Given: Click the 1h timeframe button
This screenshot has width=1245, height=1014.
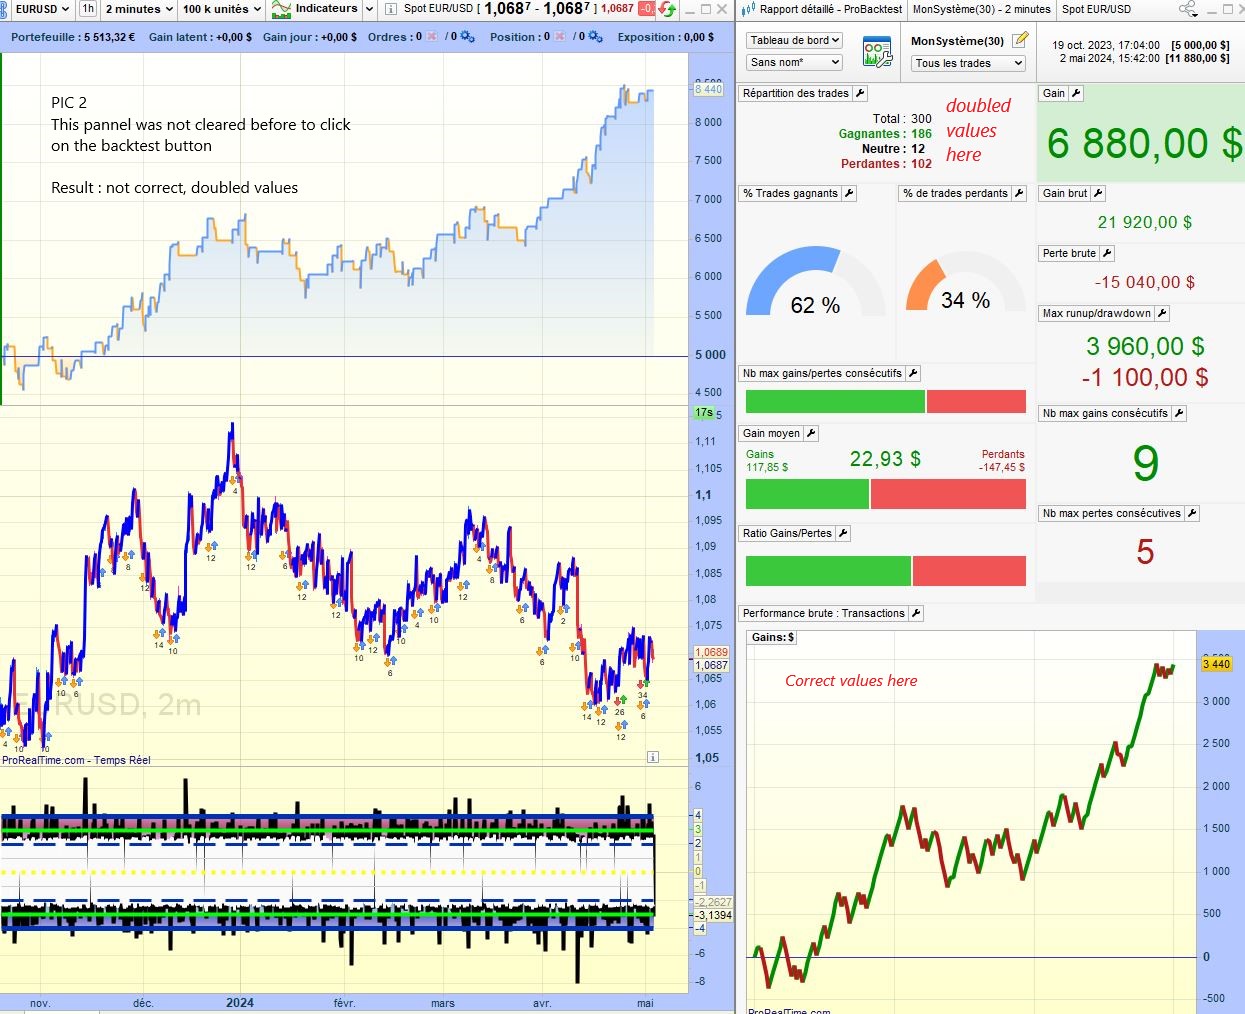Looking at the screenshot, I should coord(88,9).
